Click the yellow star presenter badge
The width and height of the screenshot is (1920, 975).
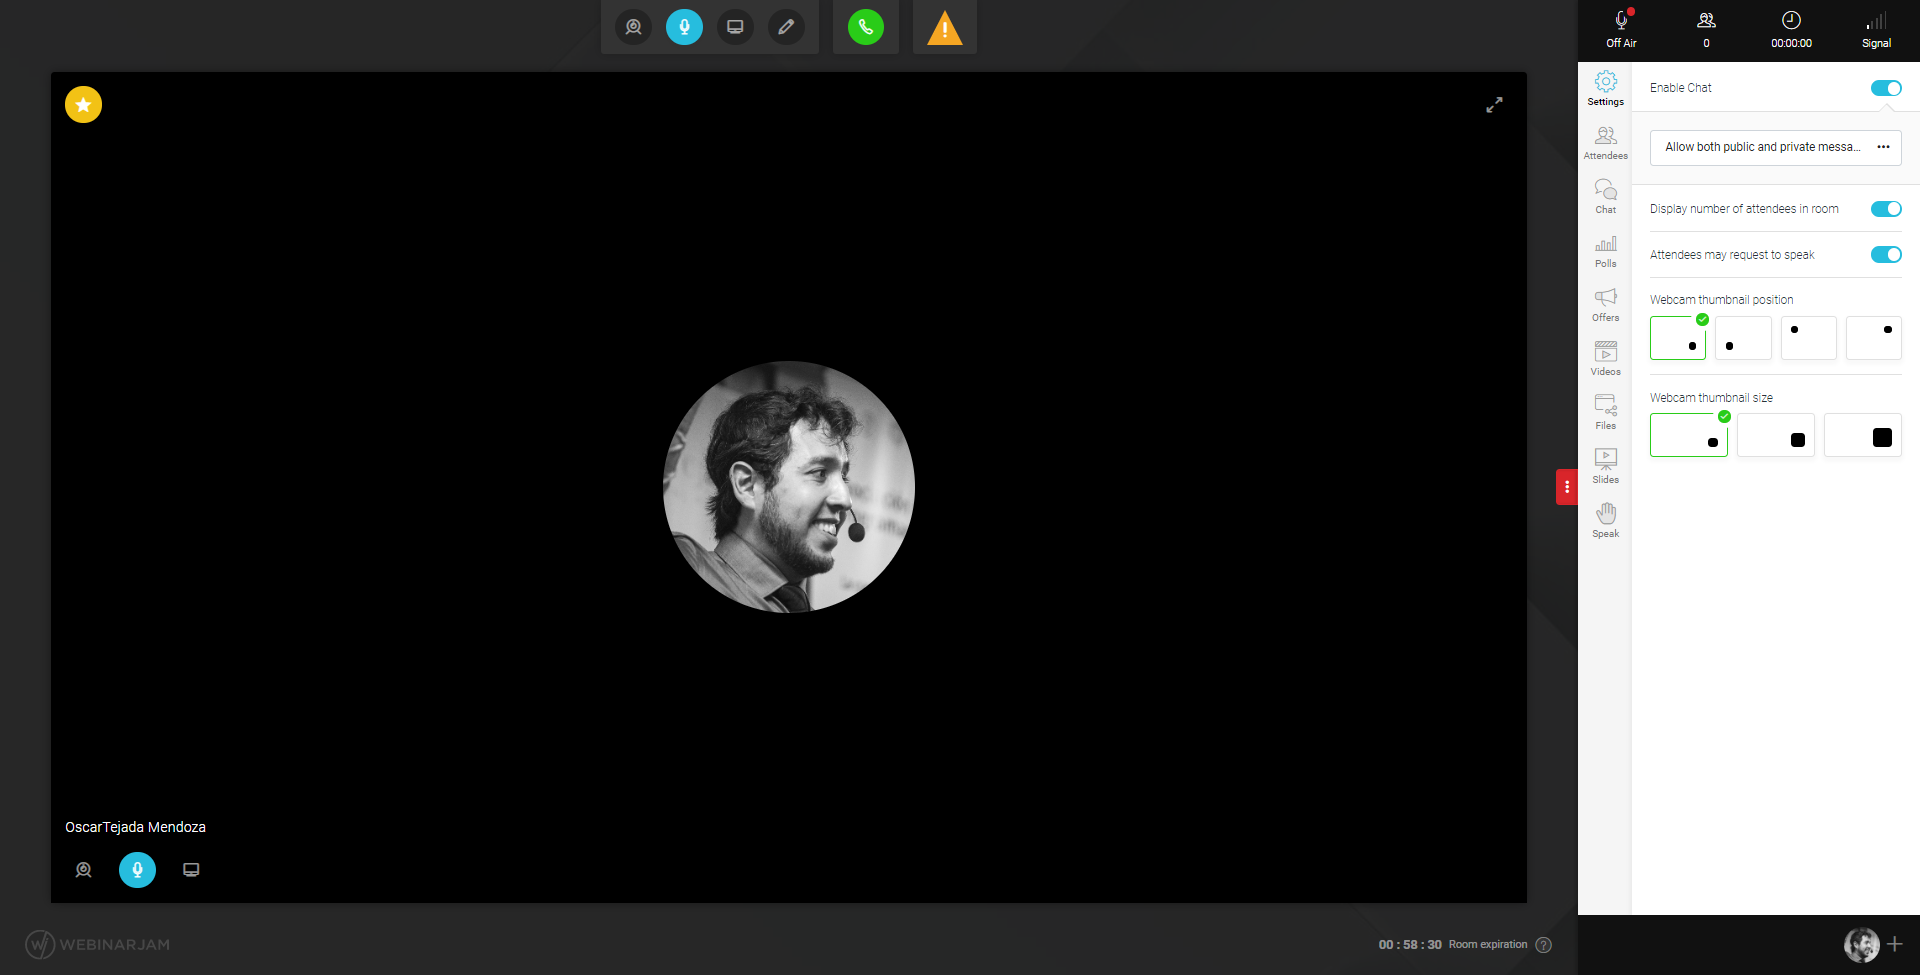[84, 104]
